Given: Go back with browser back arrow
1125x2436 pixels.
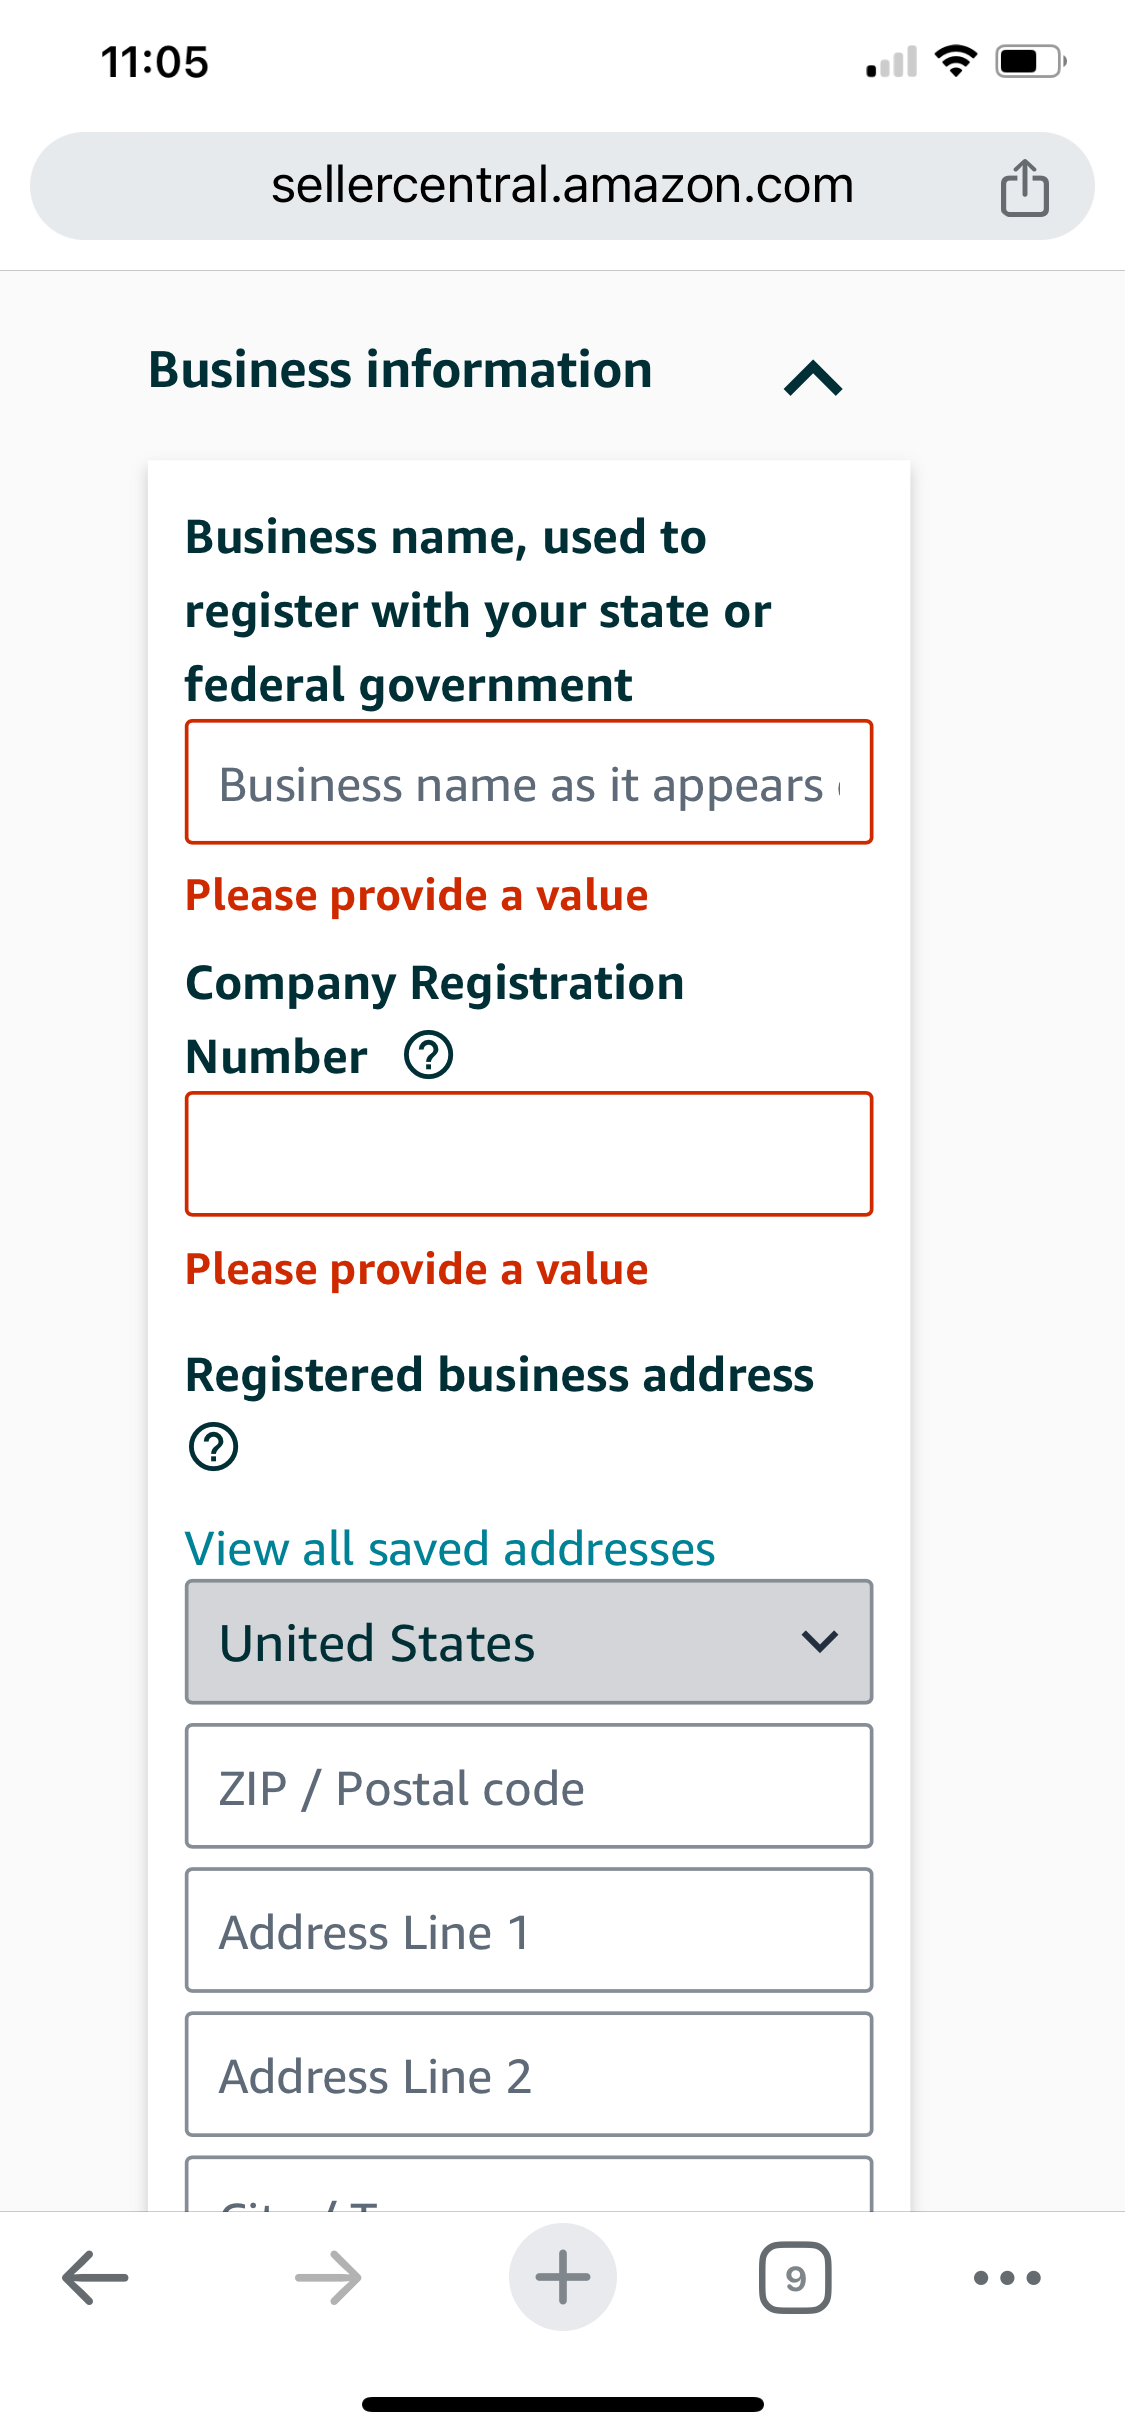Looking at the screenshot, I should pyautogui.click(x=95, y=2277).
